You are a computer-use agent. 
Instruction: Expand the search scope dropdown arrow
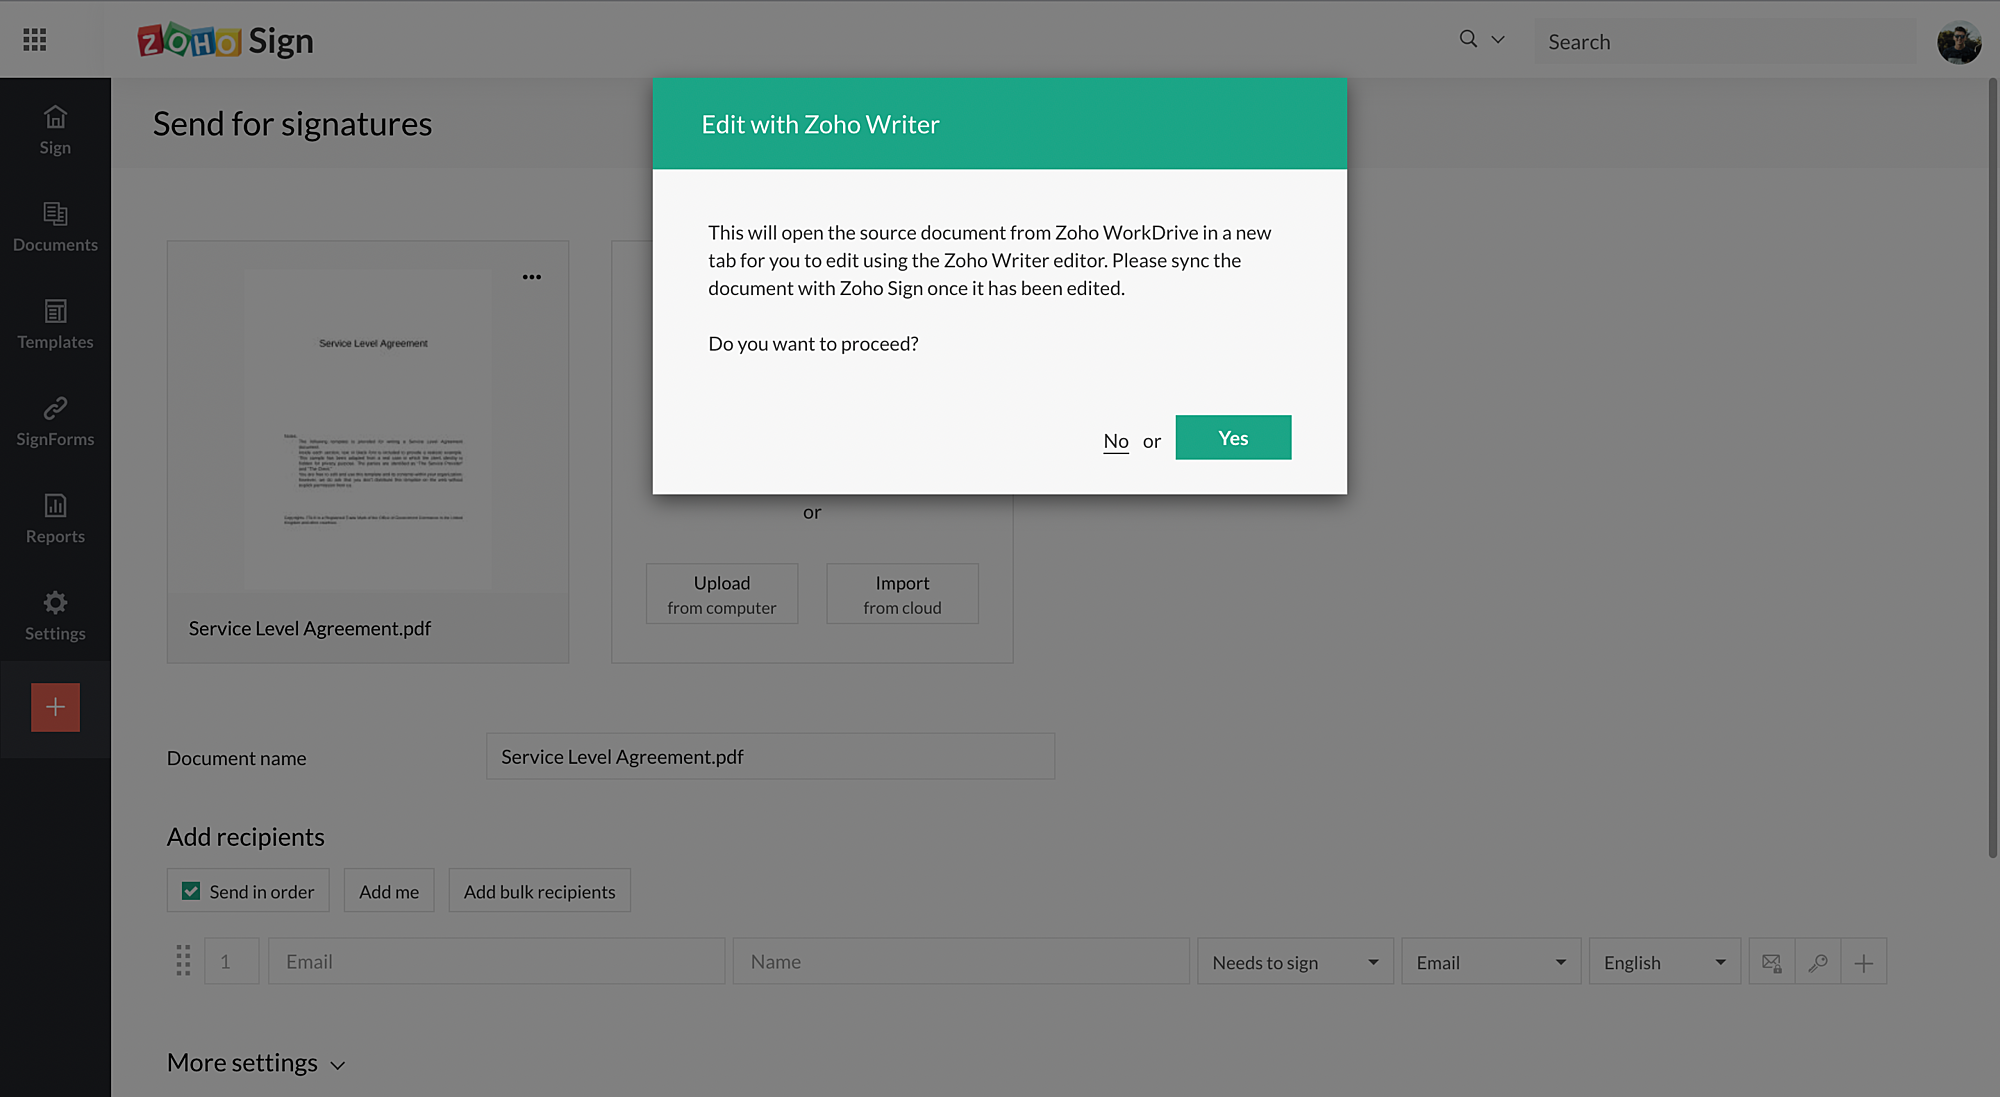[1498, 40]
